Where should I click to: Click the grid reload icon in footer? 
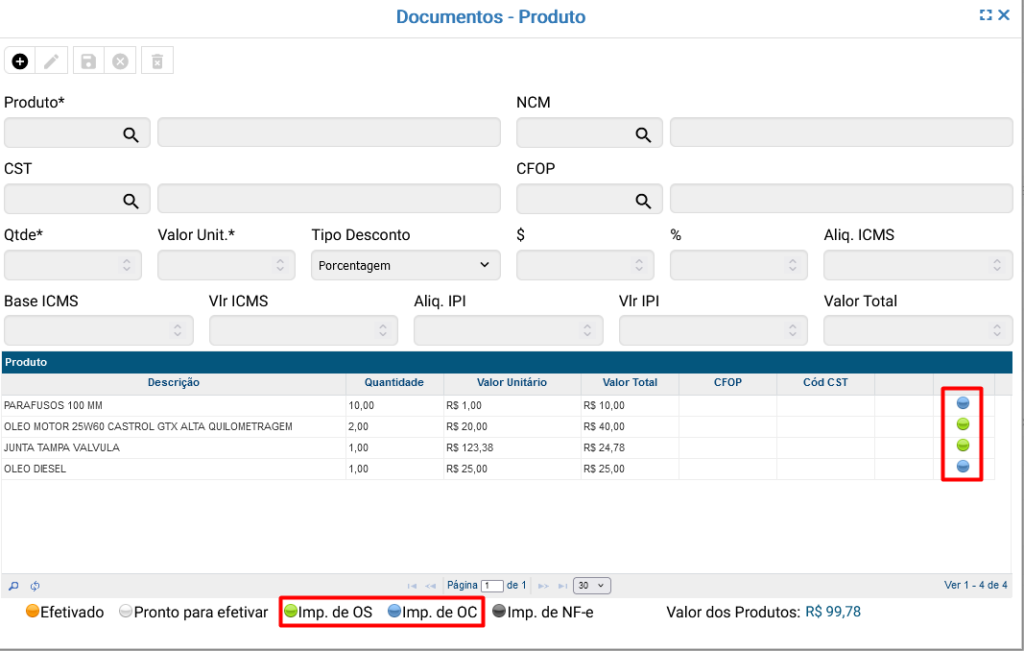35,586
